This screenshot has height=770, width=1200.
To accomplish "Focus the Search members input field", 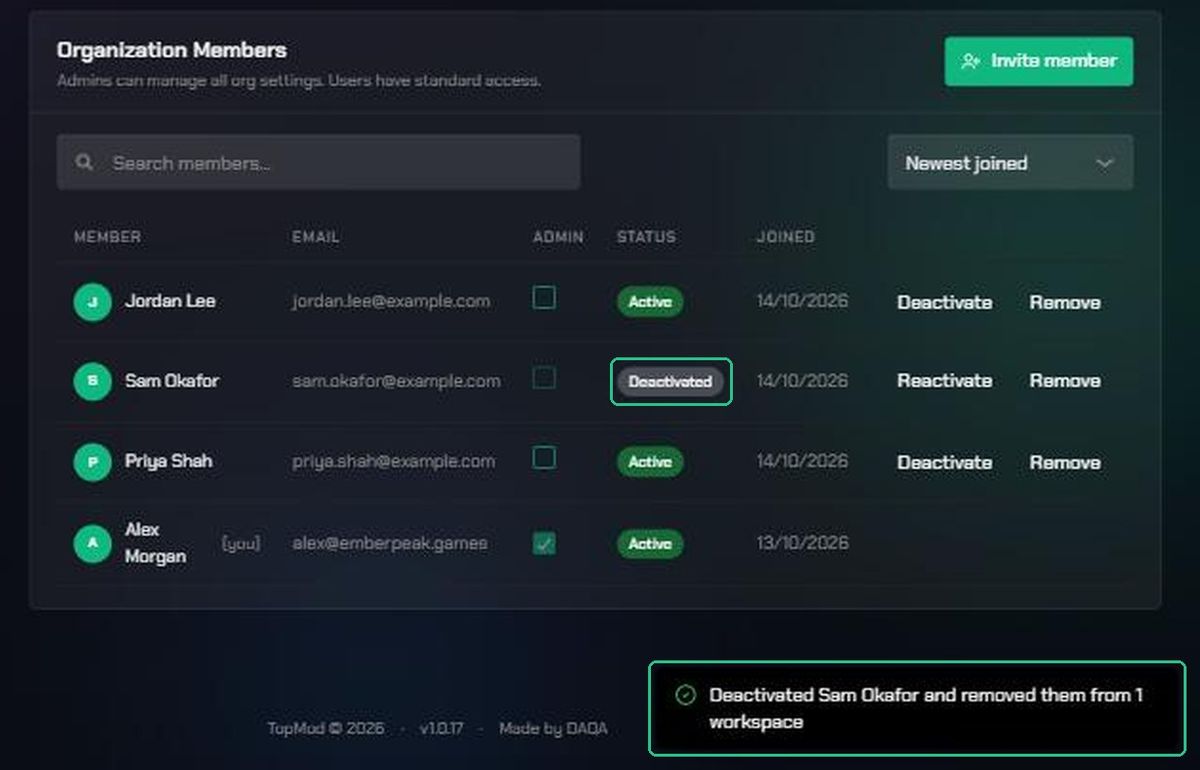I will [x=318, y=162].
